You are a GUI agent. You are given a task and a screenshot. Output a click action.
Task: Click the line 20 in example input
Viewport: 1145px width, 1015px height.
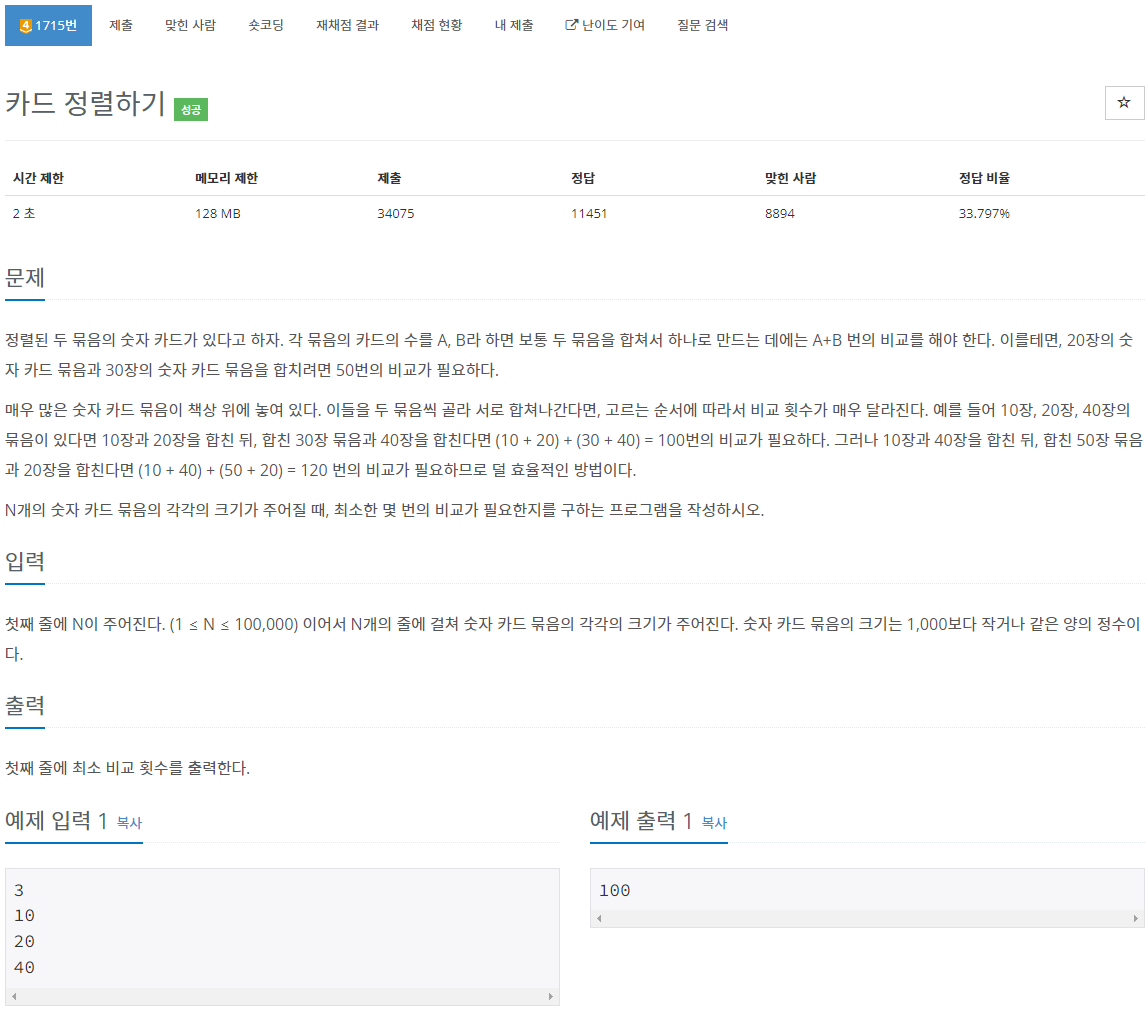24,942
